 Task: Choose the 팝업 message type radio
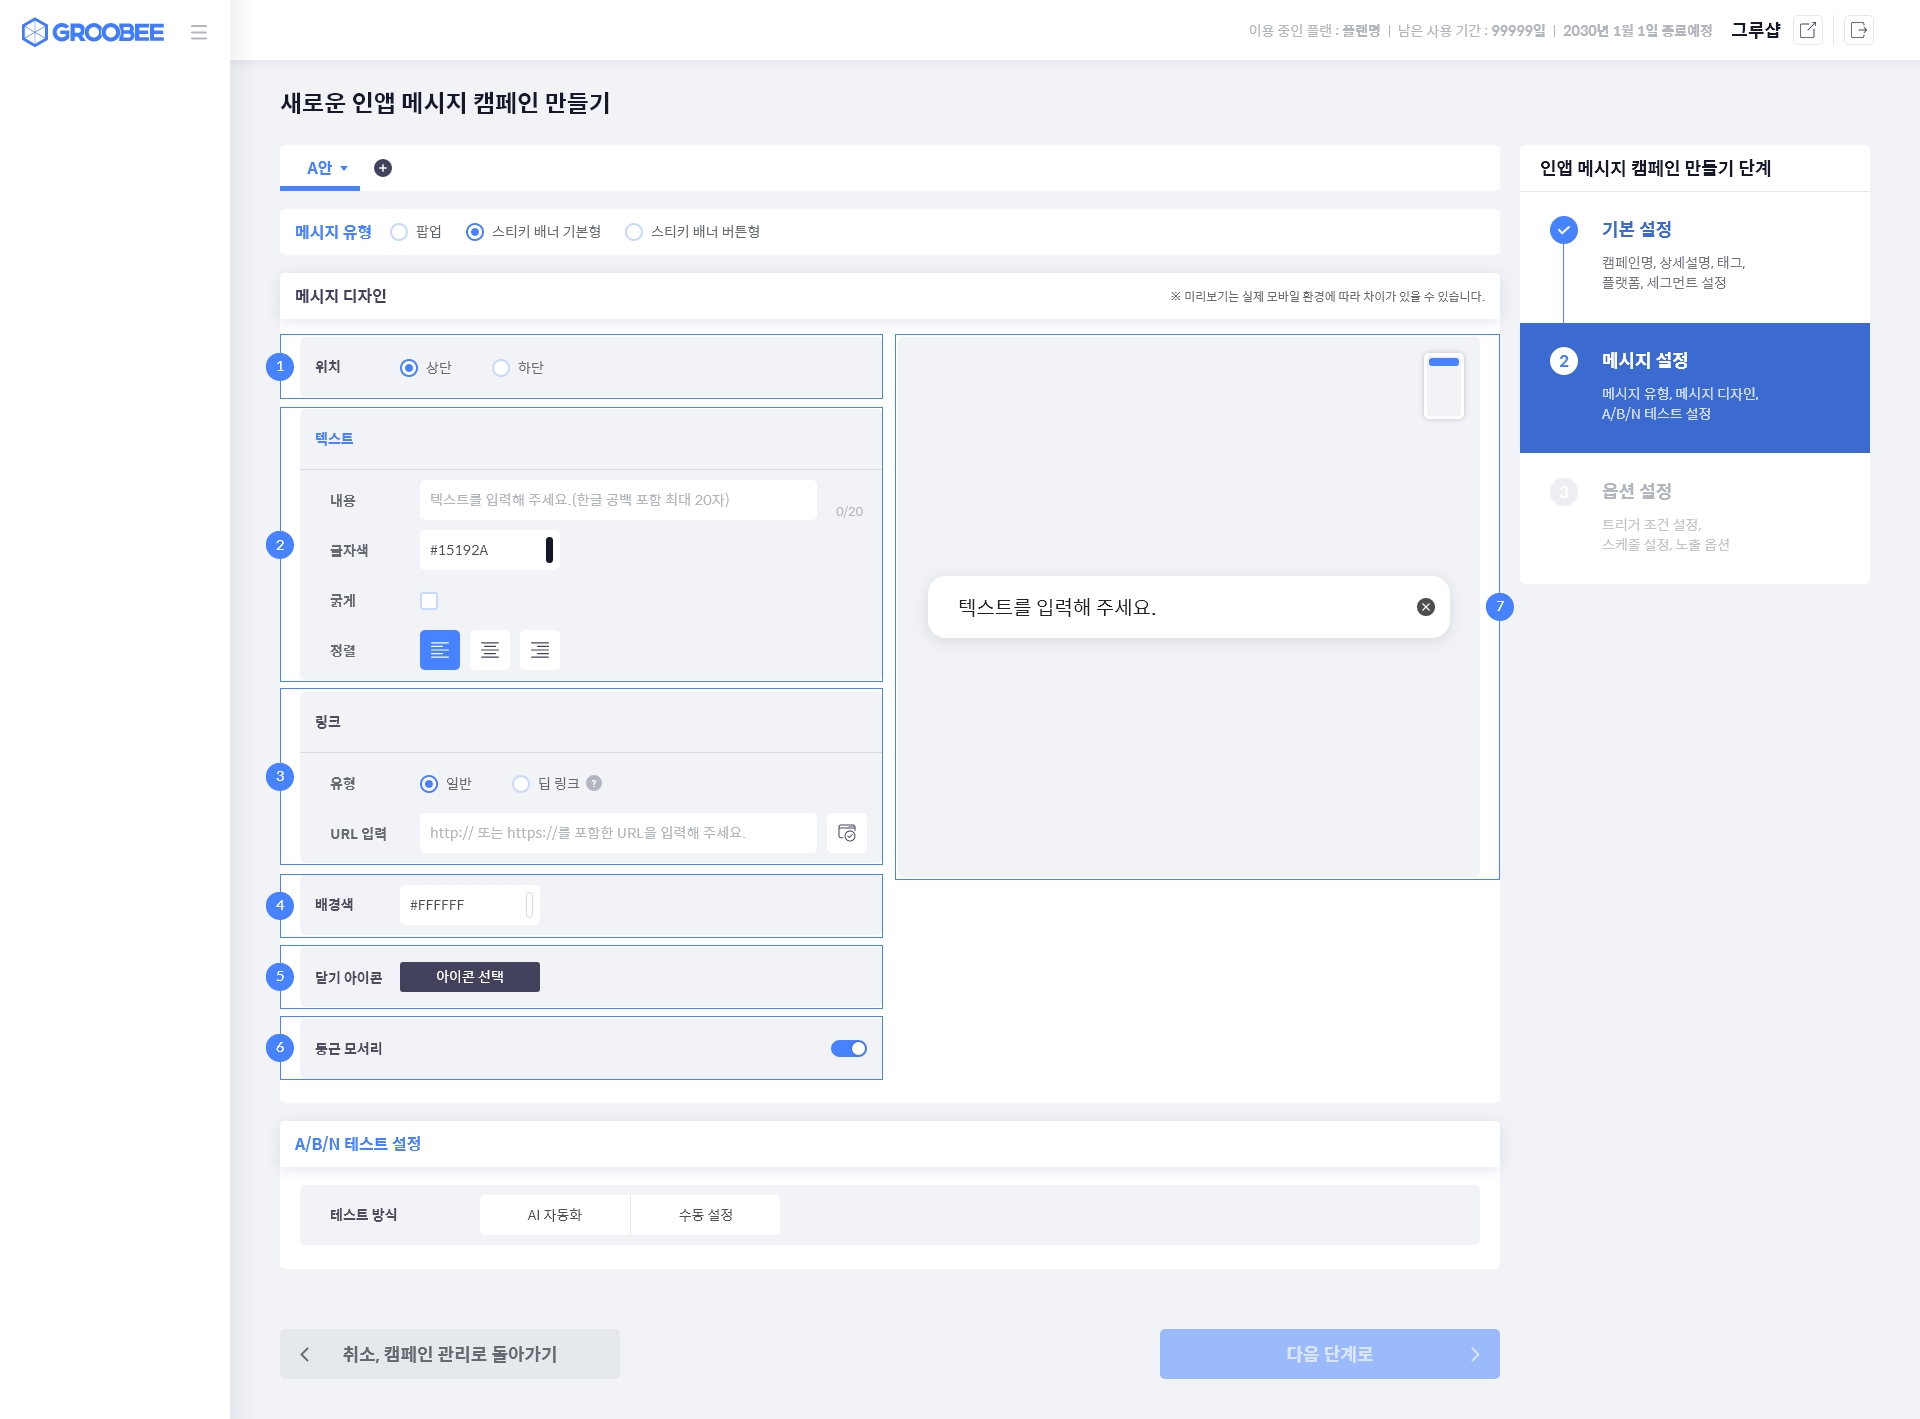coord(399,232)
